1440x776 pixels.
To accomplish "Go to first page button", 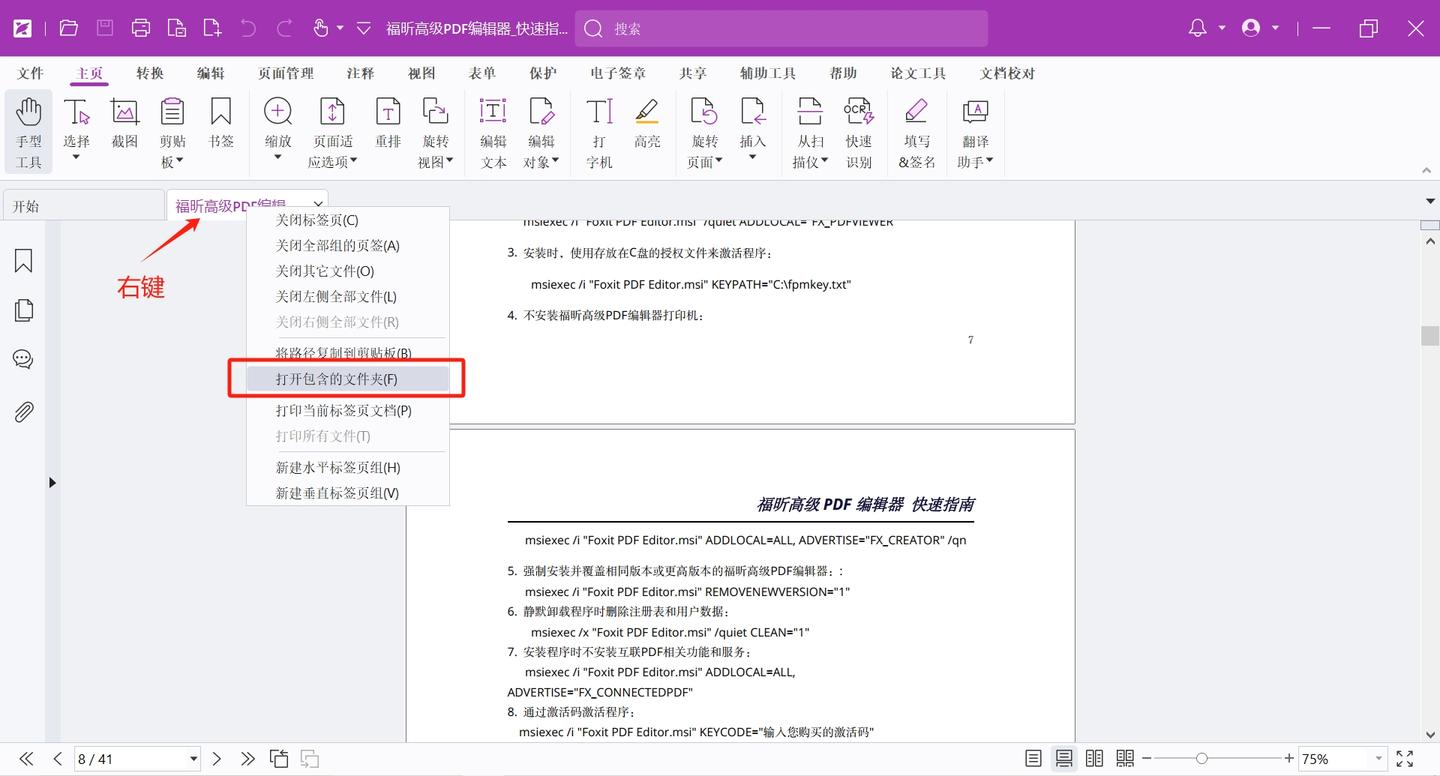I will click(27, 759).
